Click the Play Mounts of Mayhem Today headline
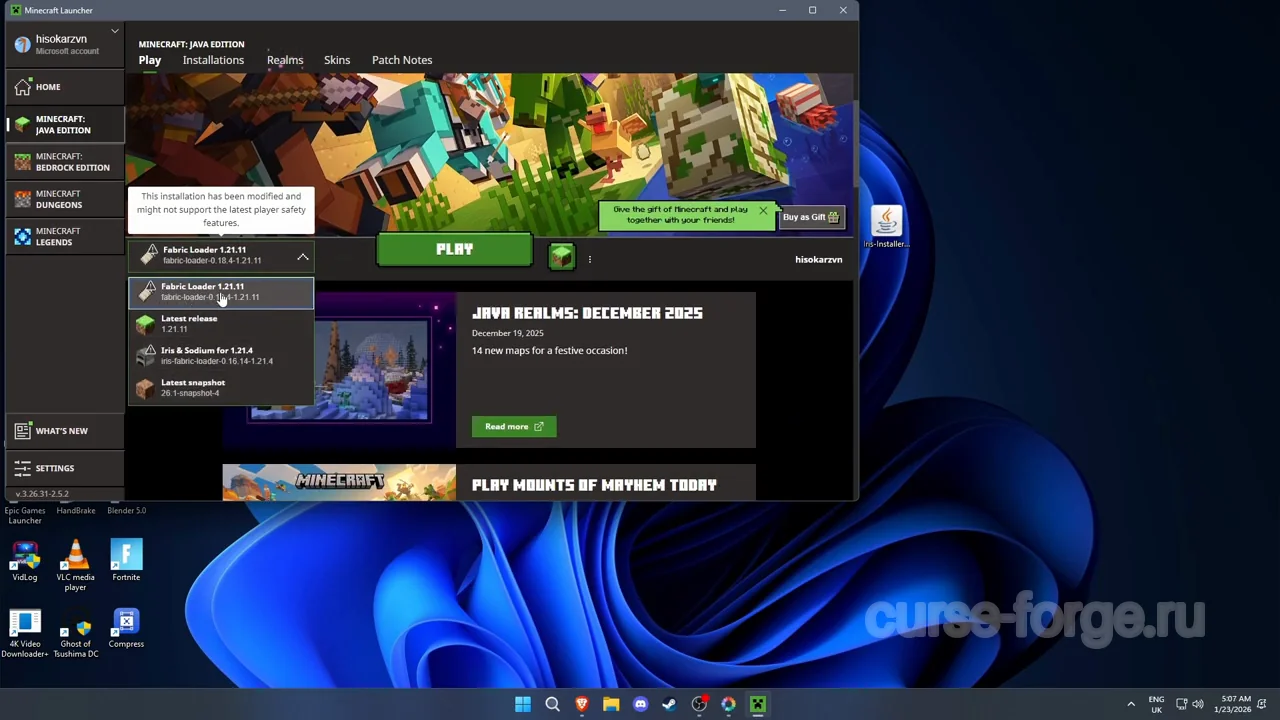The width and height of the screenshot is (1280, 720). [x=594, y=485]
